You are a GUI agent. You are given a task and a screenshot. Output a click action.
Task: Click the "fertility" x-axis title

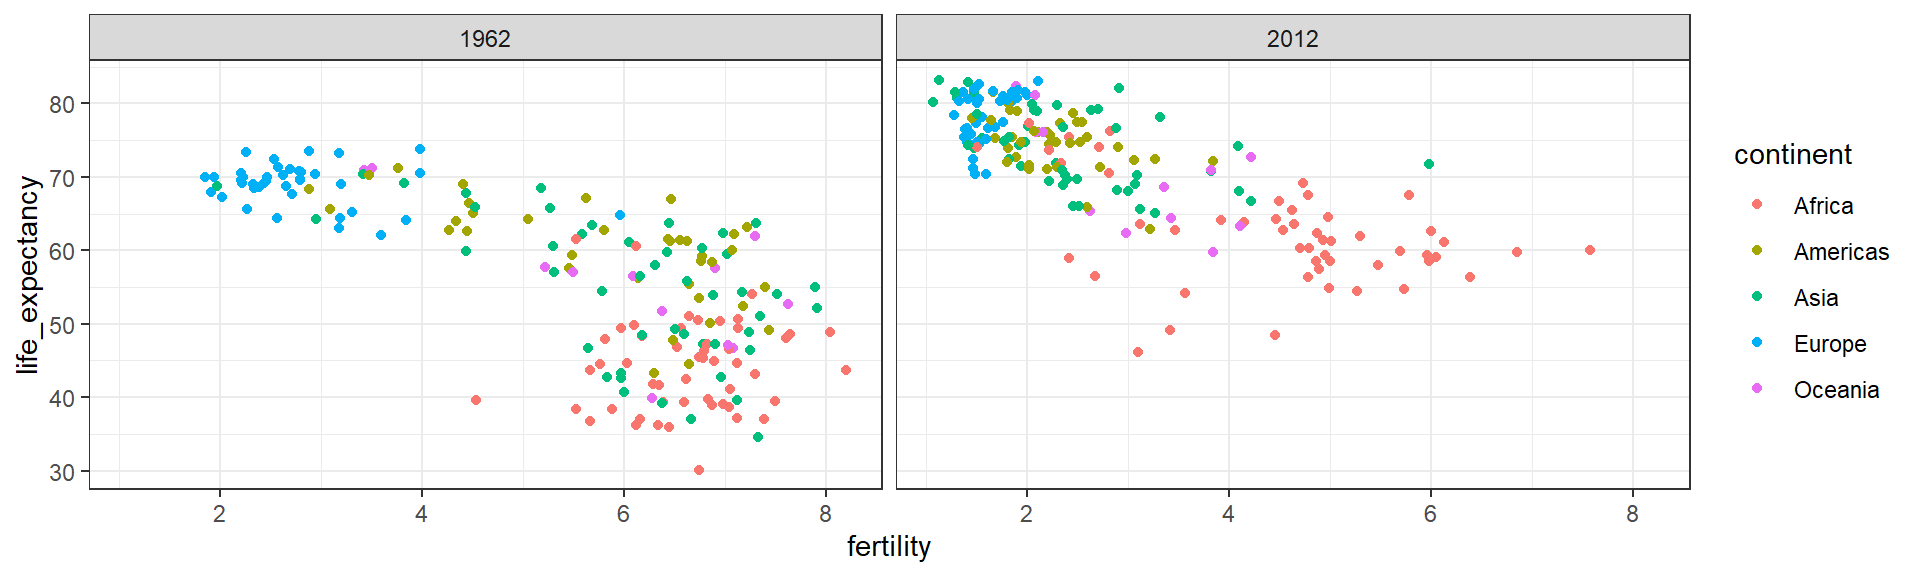click(888, 547)
